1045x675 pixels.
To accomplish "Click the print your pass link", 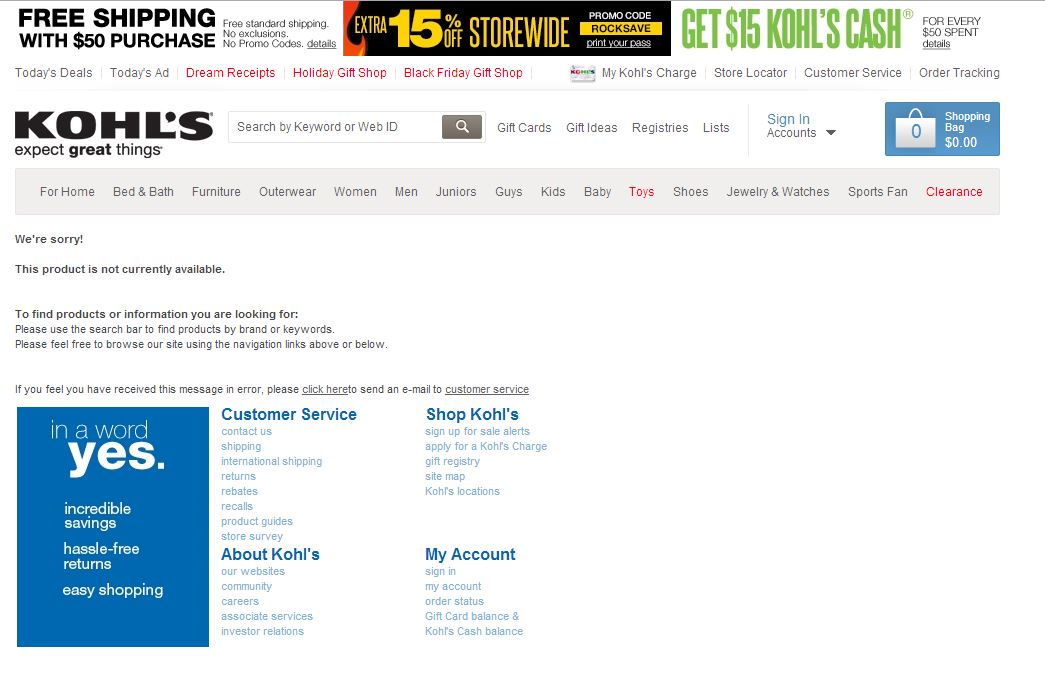I will pos(618,43).
